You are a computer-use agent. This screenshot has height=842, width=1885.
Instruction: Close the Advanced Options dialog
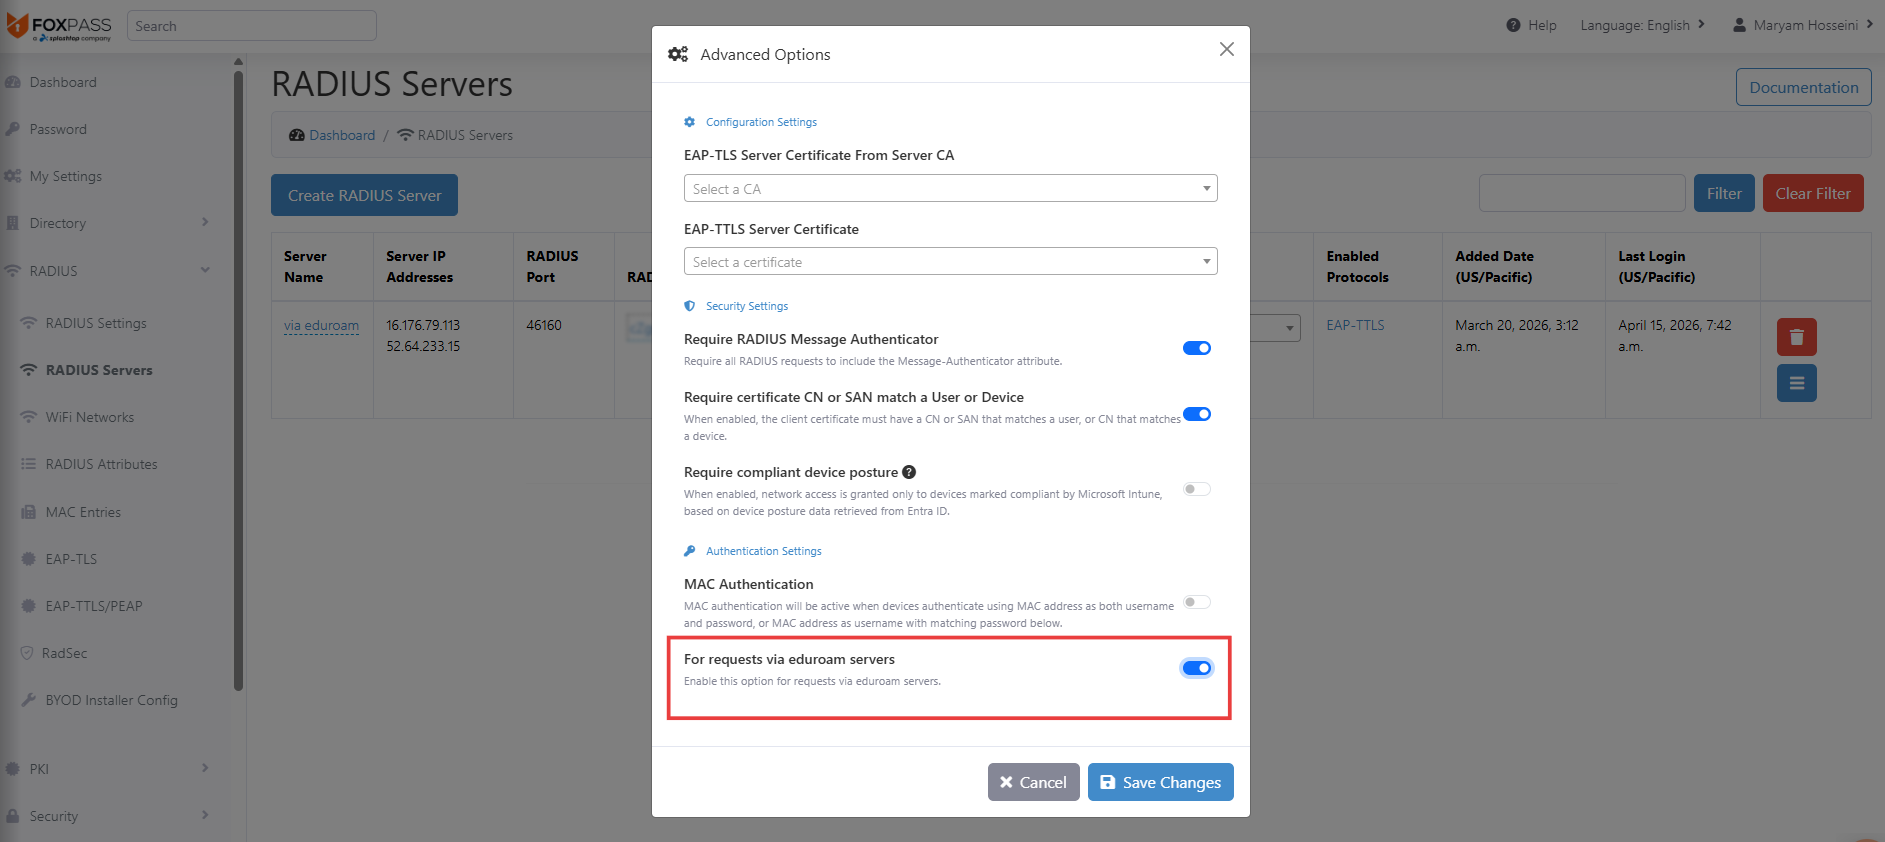click(1227, 49)
